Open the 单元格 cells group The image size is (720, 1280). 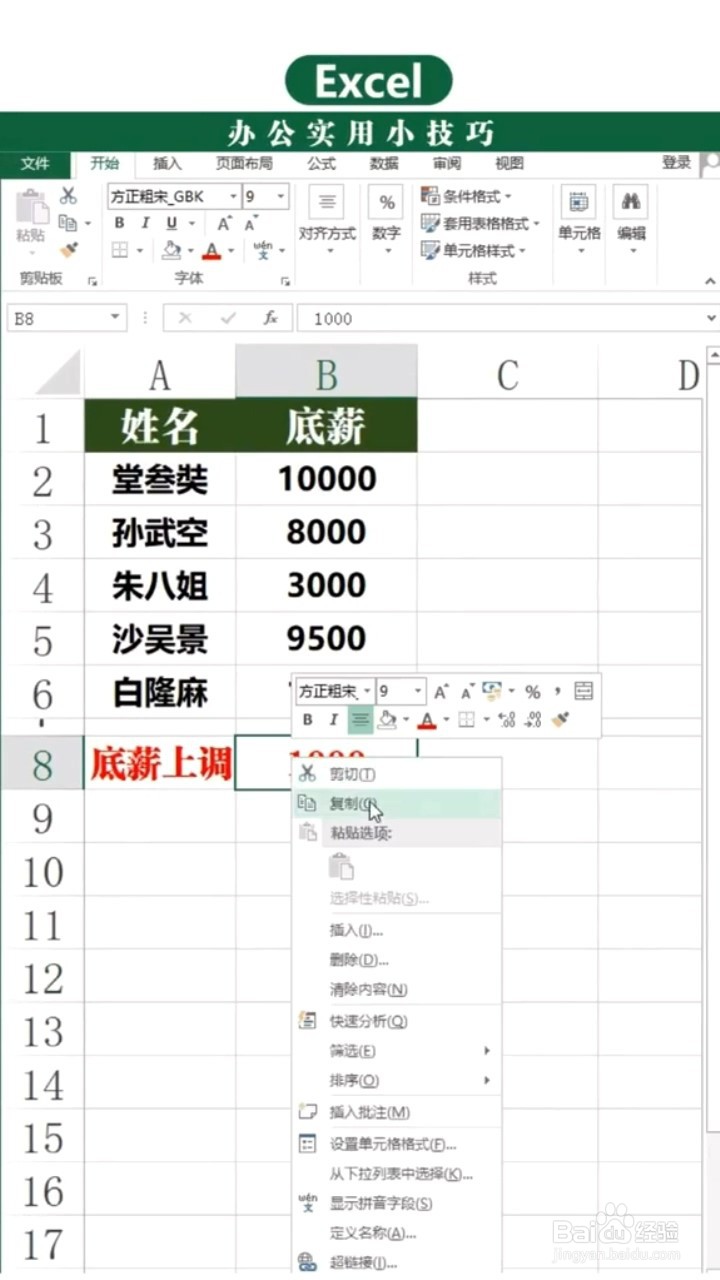pos(579,218)
